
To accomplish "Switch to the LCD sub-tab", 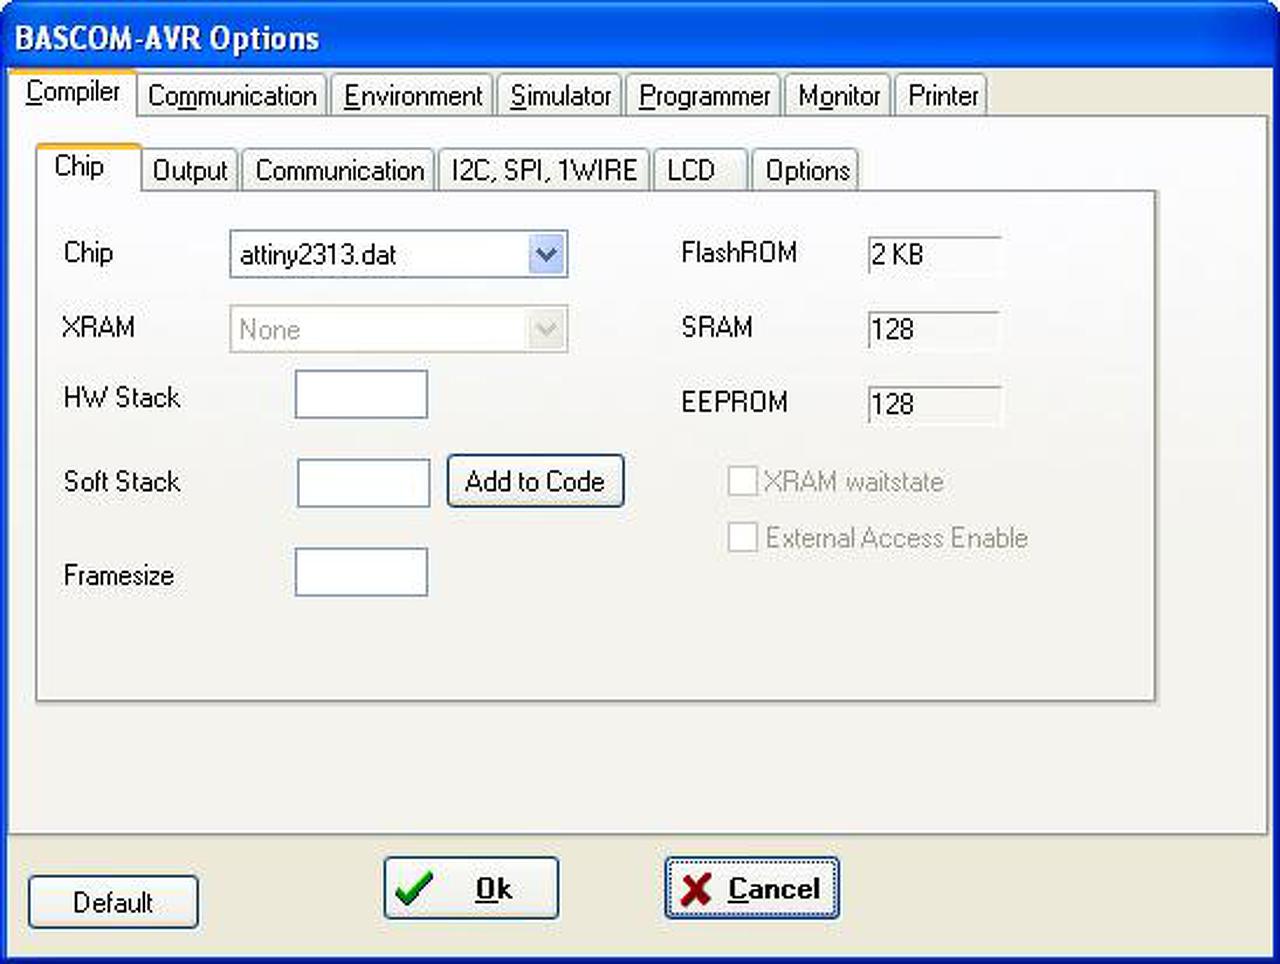I will click(x=700, y=170).
